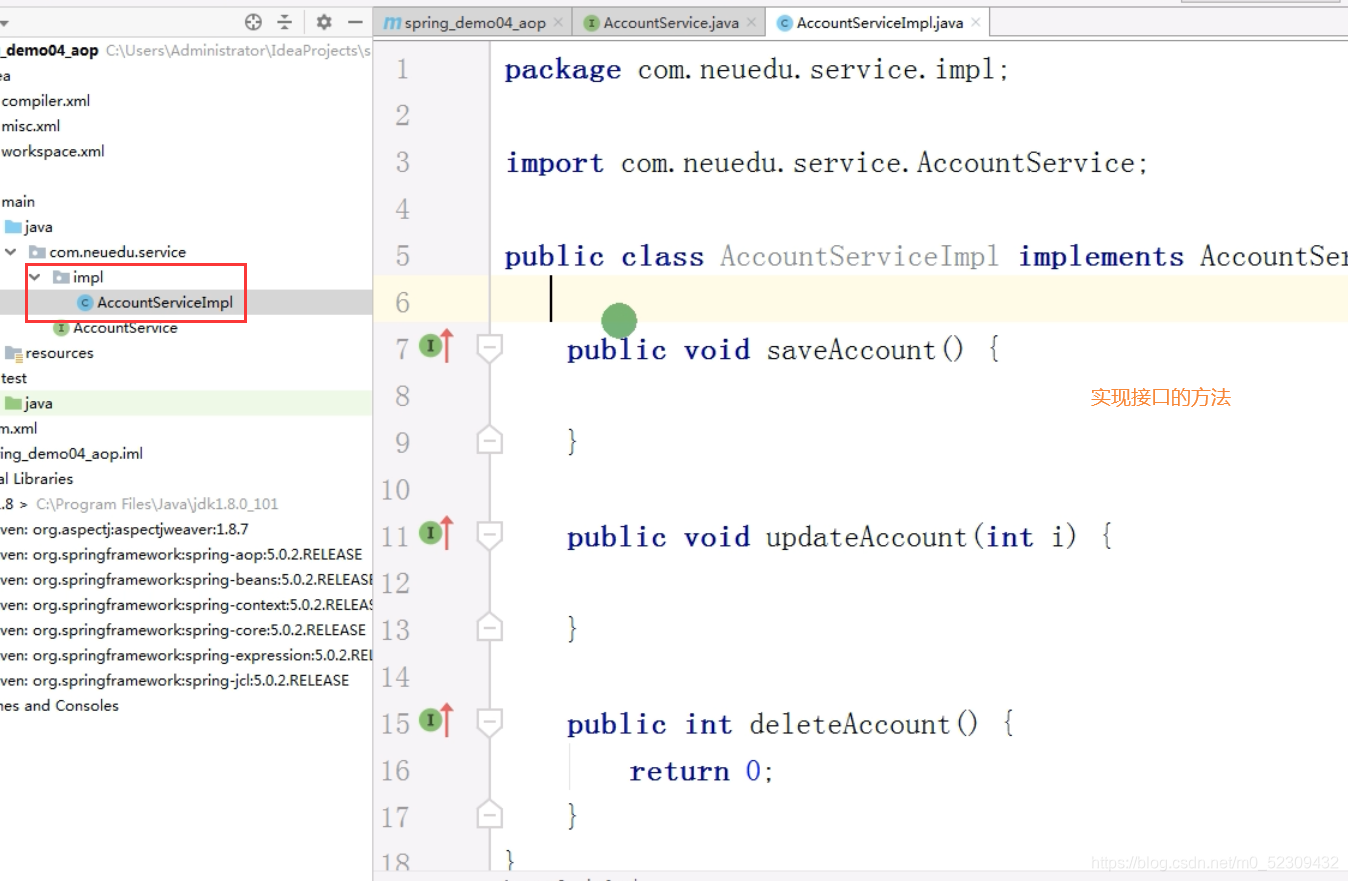Click the updateAccount method name
This screenshot has height=881, width=1348.
tap(867, 537)
